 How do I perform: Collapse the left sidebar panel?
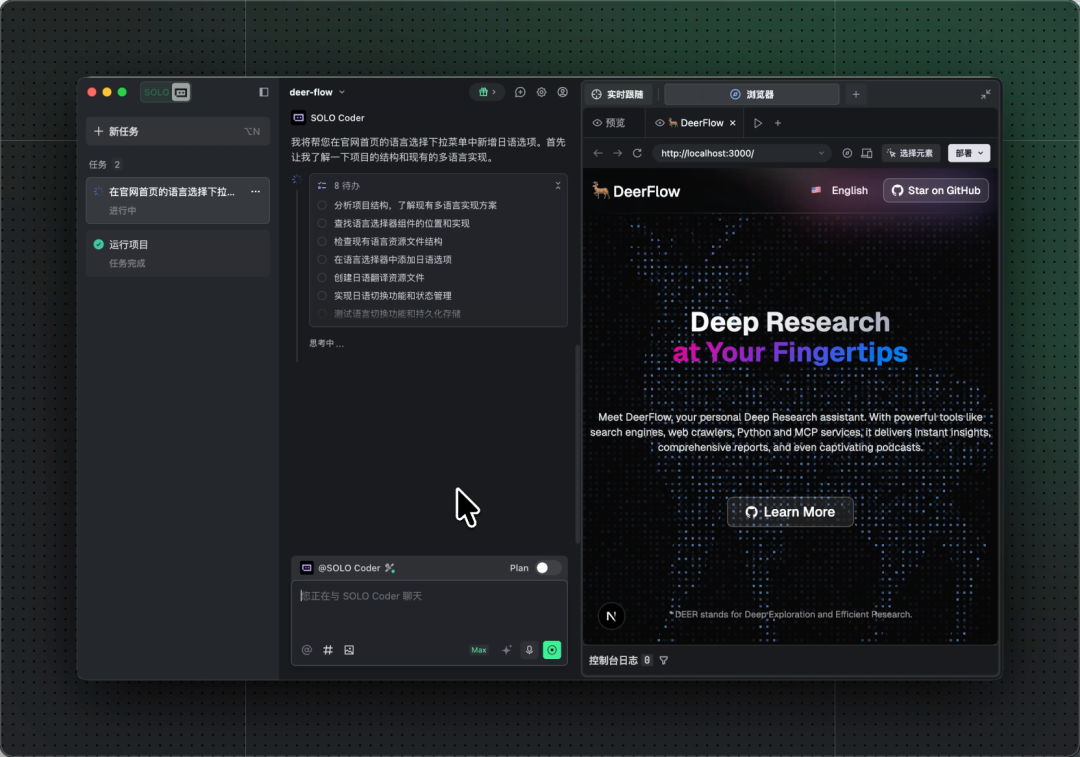264,92
